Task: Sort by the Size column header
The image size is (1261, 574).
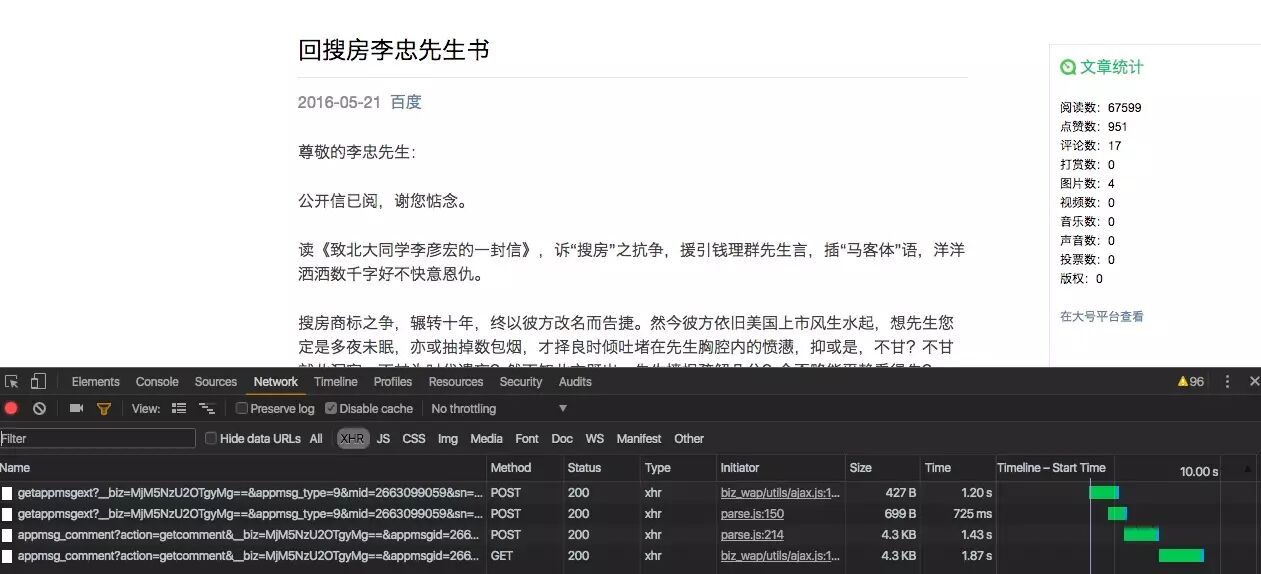Action: pyautogui.click(x=883, y=468)
